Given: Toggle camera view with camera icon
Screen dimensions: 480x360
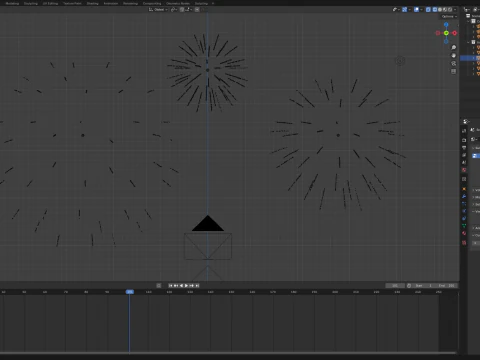Looking at the screenshot, I should [x=453, y=63].
